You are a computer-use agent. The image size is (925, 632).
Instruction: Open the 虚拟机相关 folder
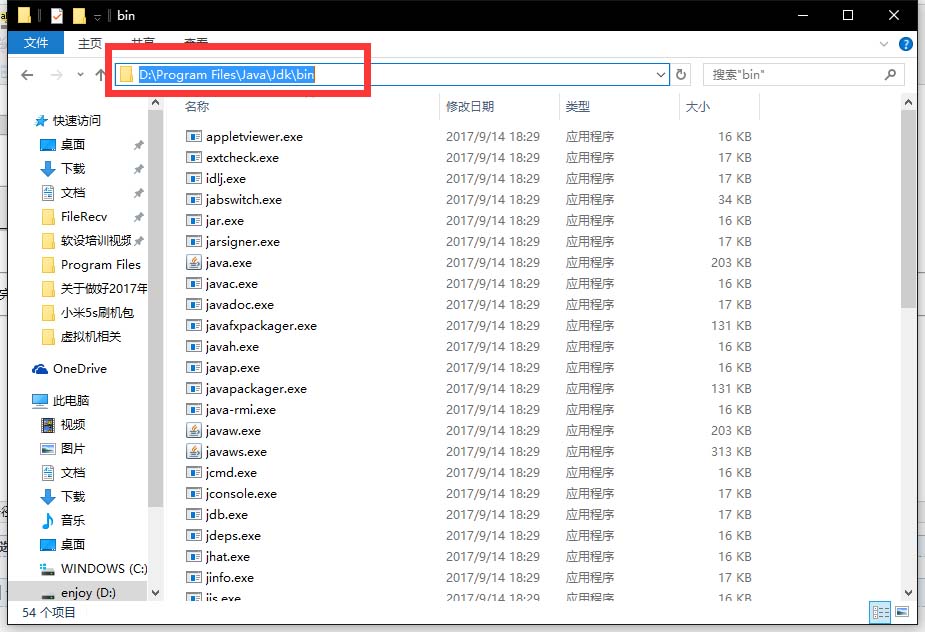click(x=90, y=337)
